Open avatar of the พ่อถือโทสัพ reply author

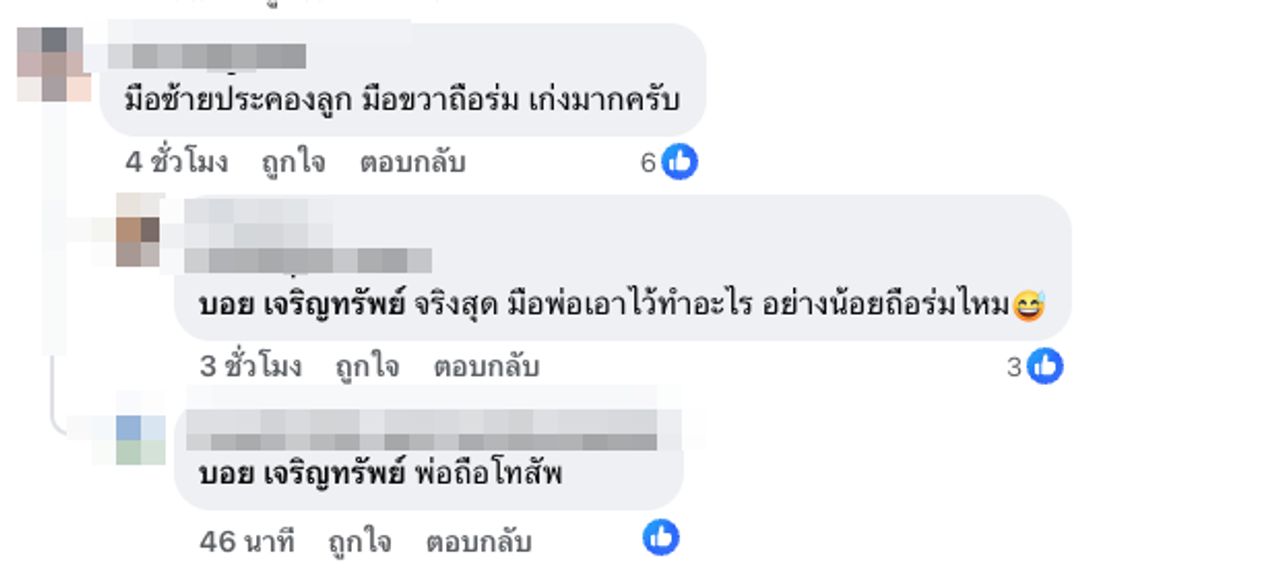(x=140, y=440)
